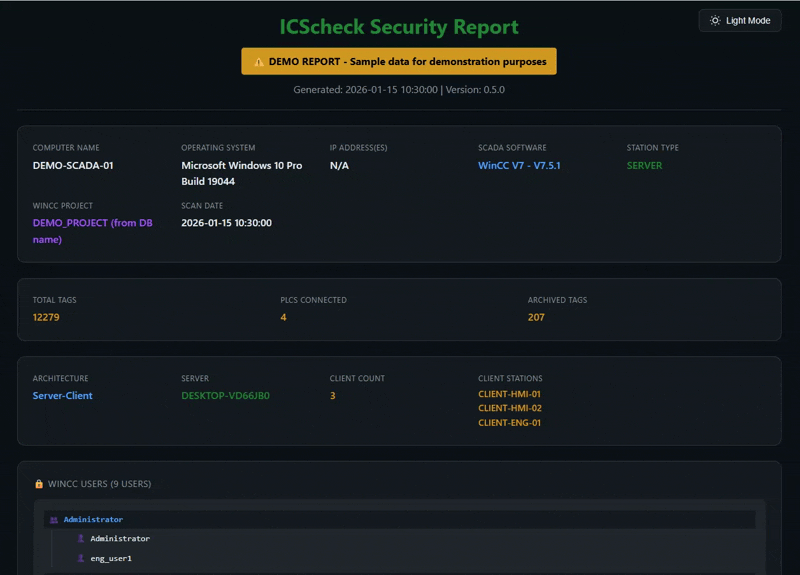800x575 pixels.
Task: Click the sun icon in Light Mode button
Action: [715, 20]
